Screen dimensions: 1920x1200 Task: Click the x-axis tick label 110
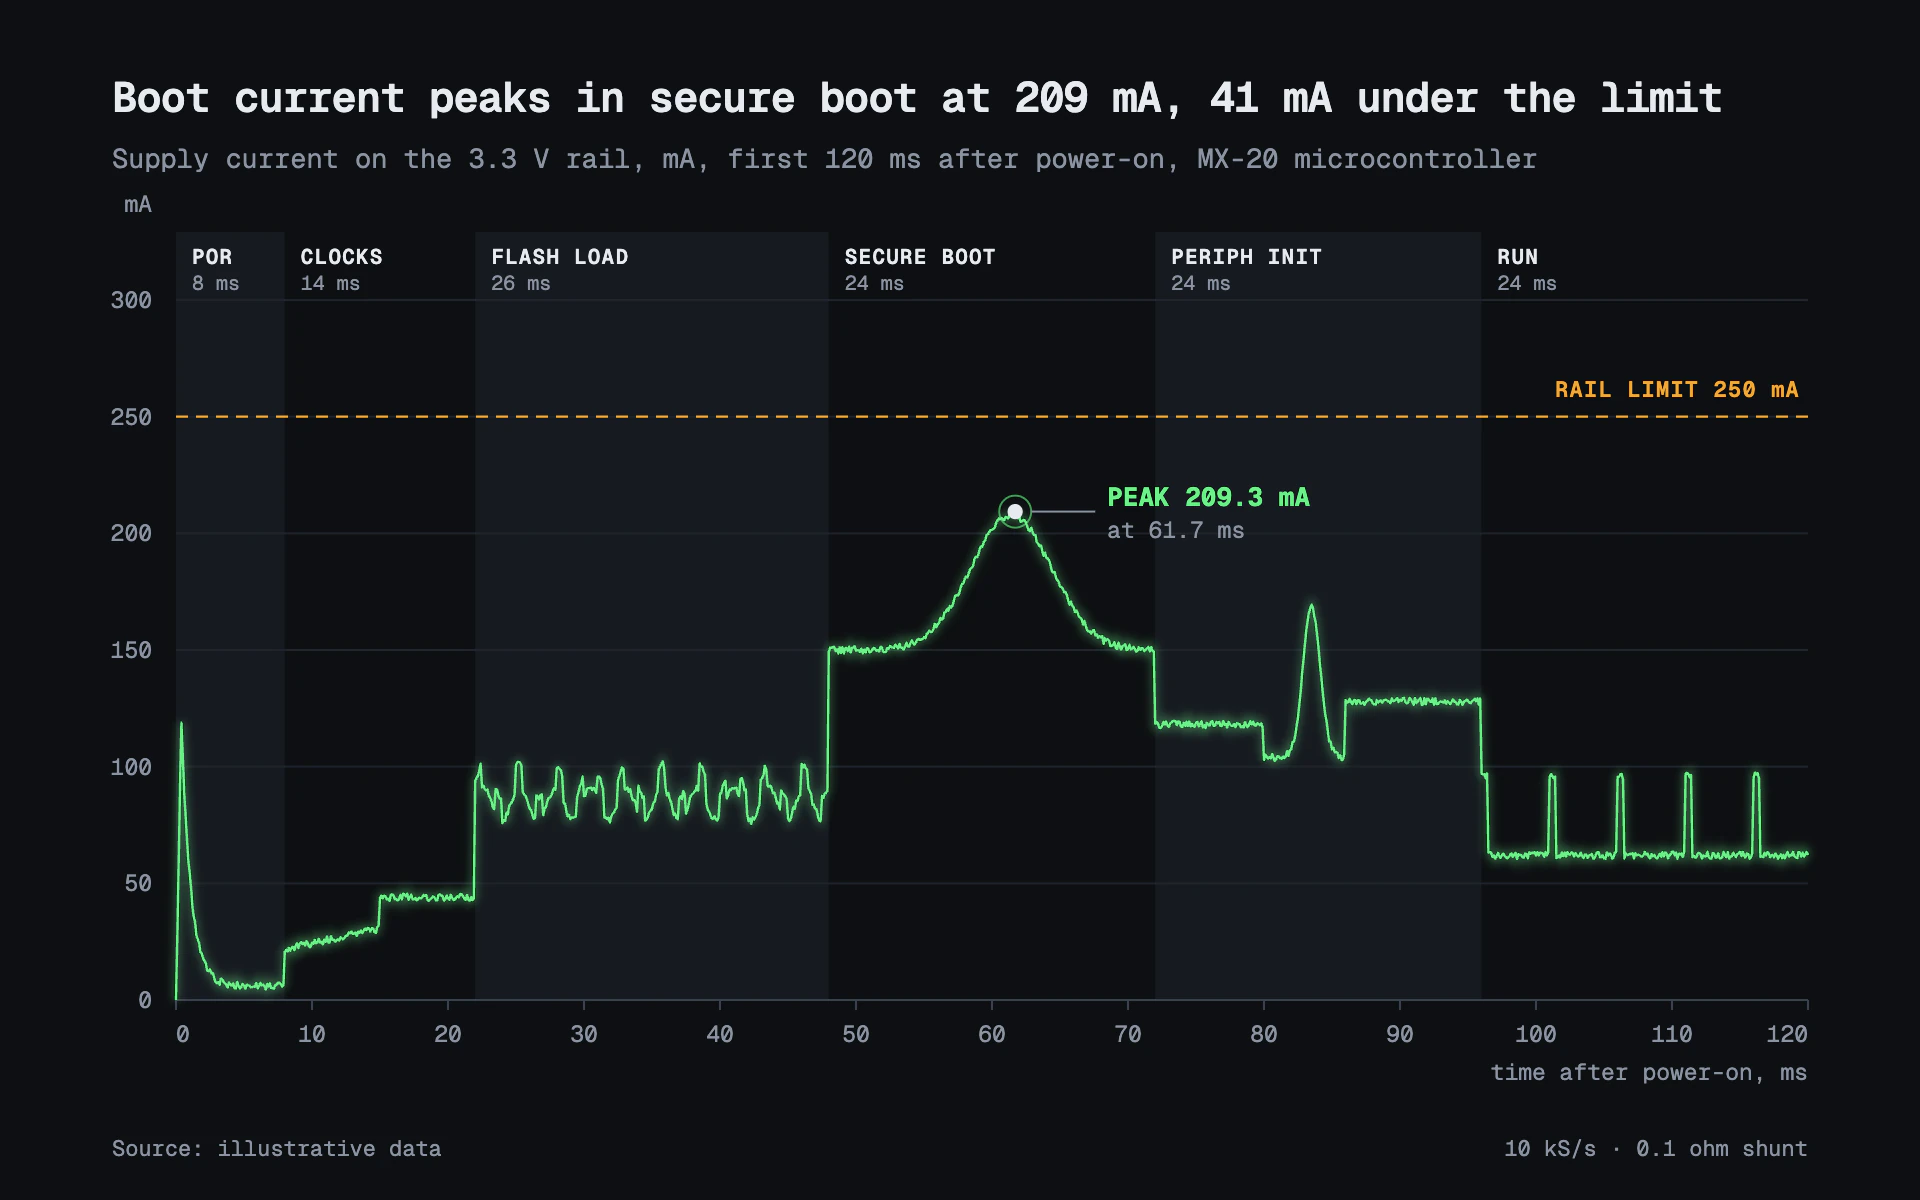pos(1672,1034)
